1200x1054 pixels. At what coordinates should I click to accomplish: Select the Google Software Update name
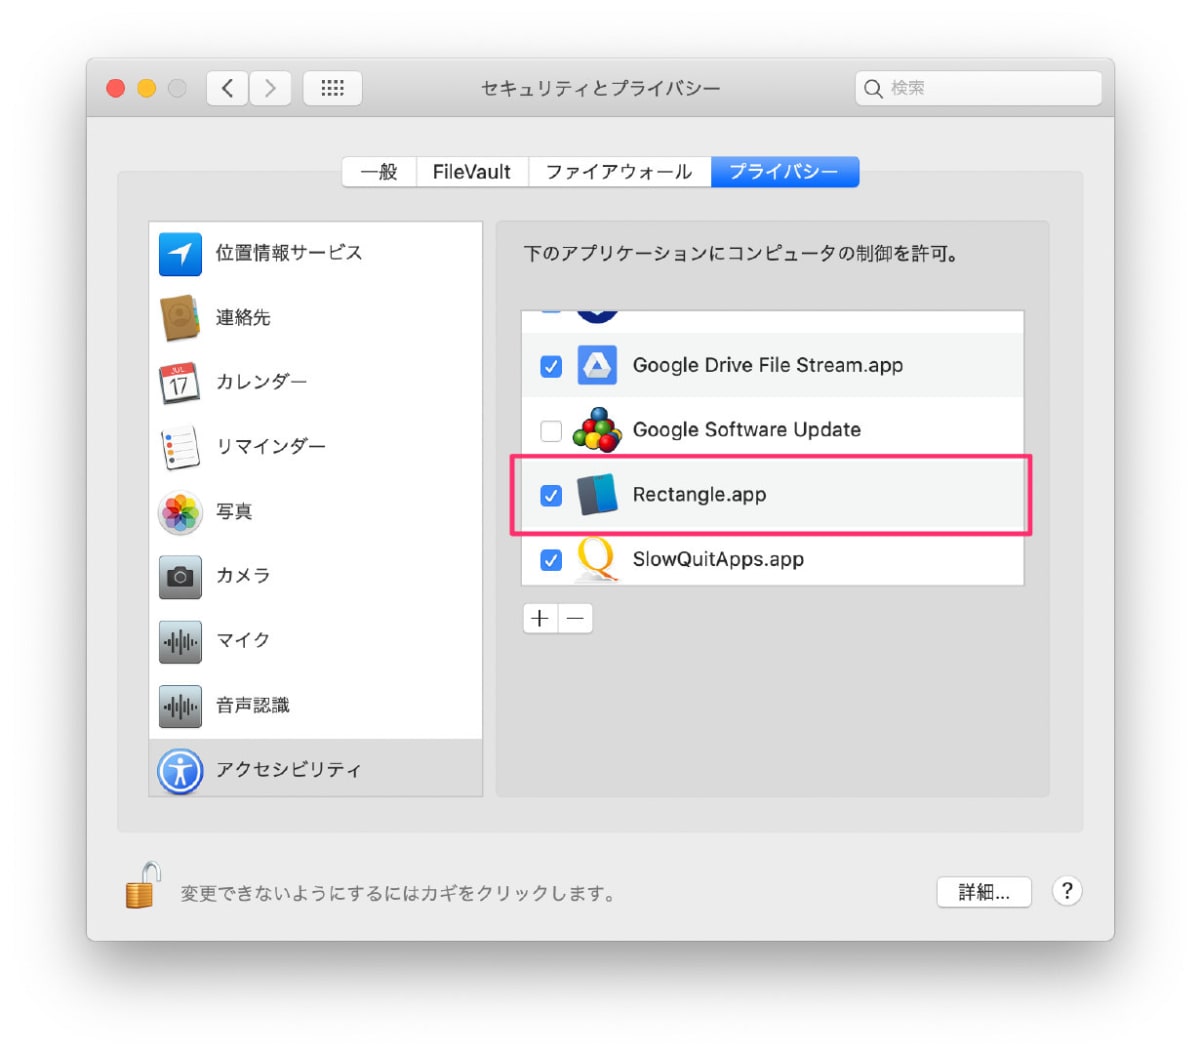coord(747,430)
